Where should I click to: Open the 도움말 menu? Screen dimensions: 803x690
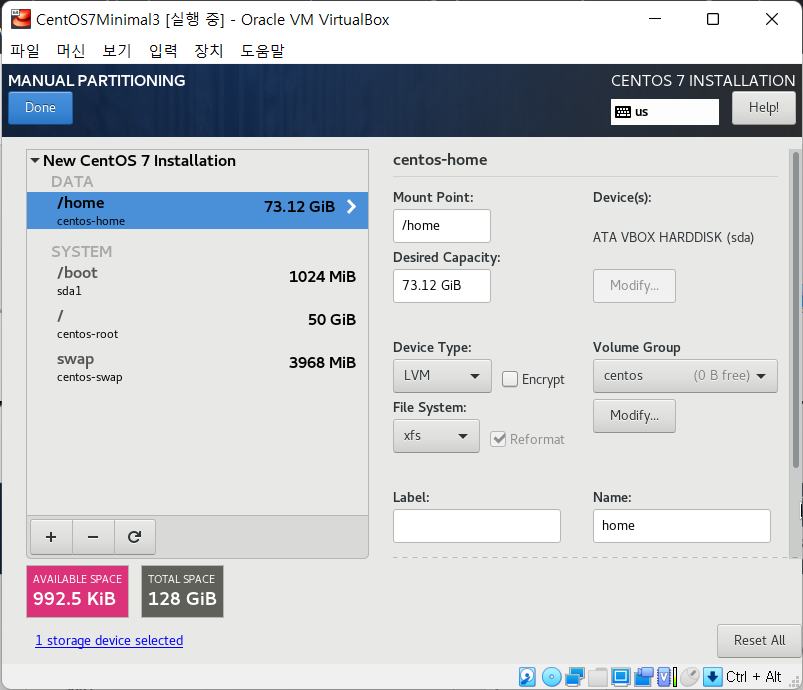click(262, 51)
